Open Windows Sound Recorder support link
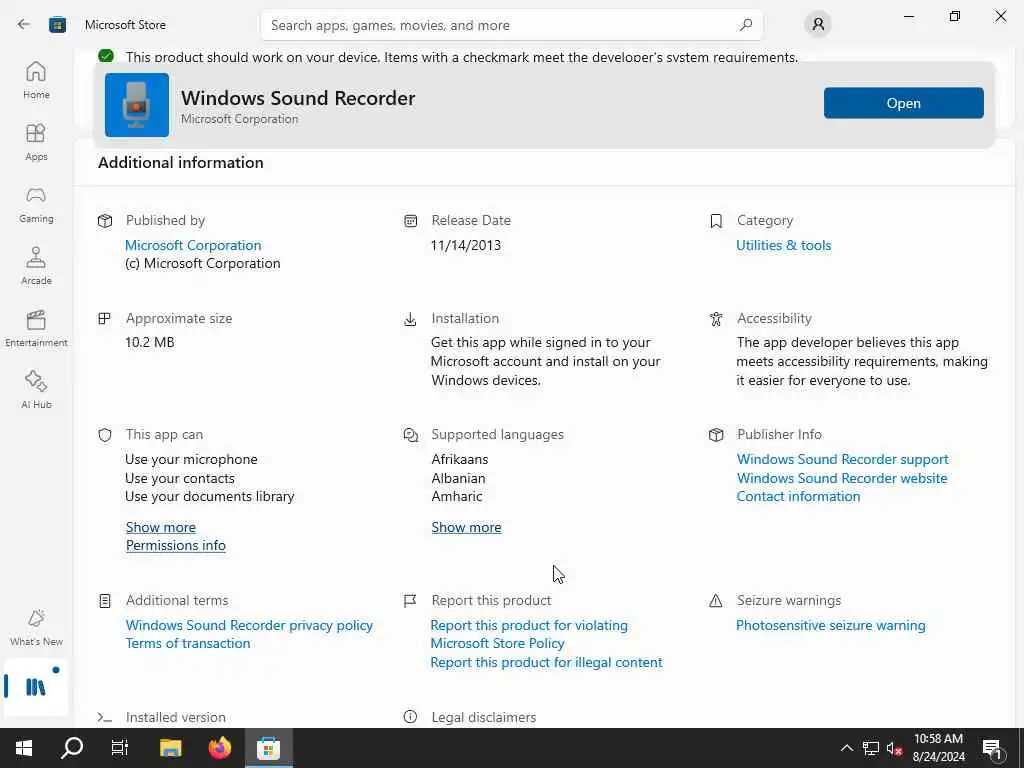 (x=842, y=459)
